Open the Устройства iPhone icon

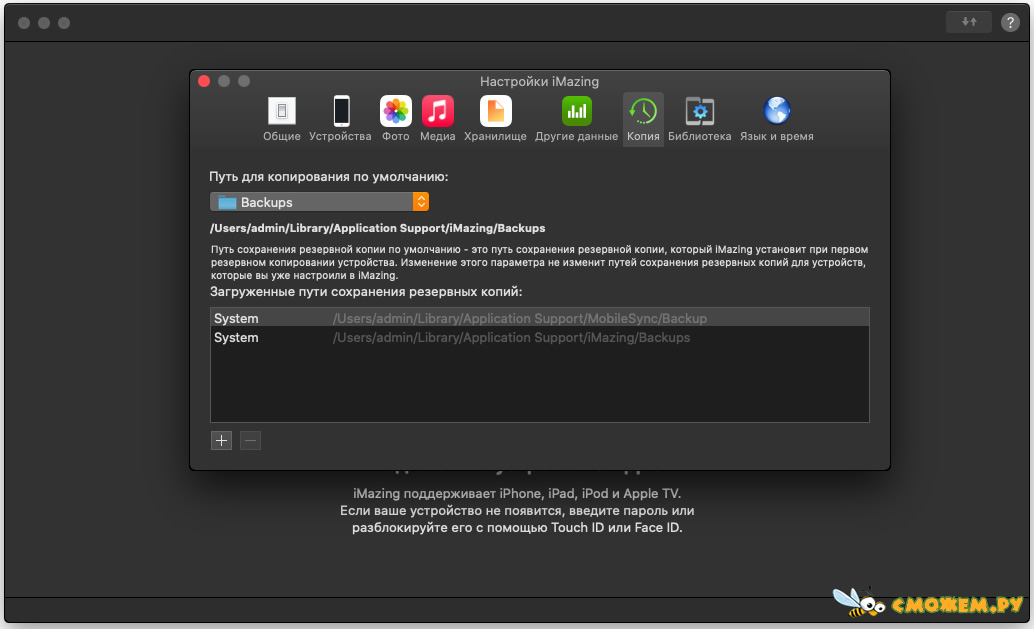click(341, 111)
